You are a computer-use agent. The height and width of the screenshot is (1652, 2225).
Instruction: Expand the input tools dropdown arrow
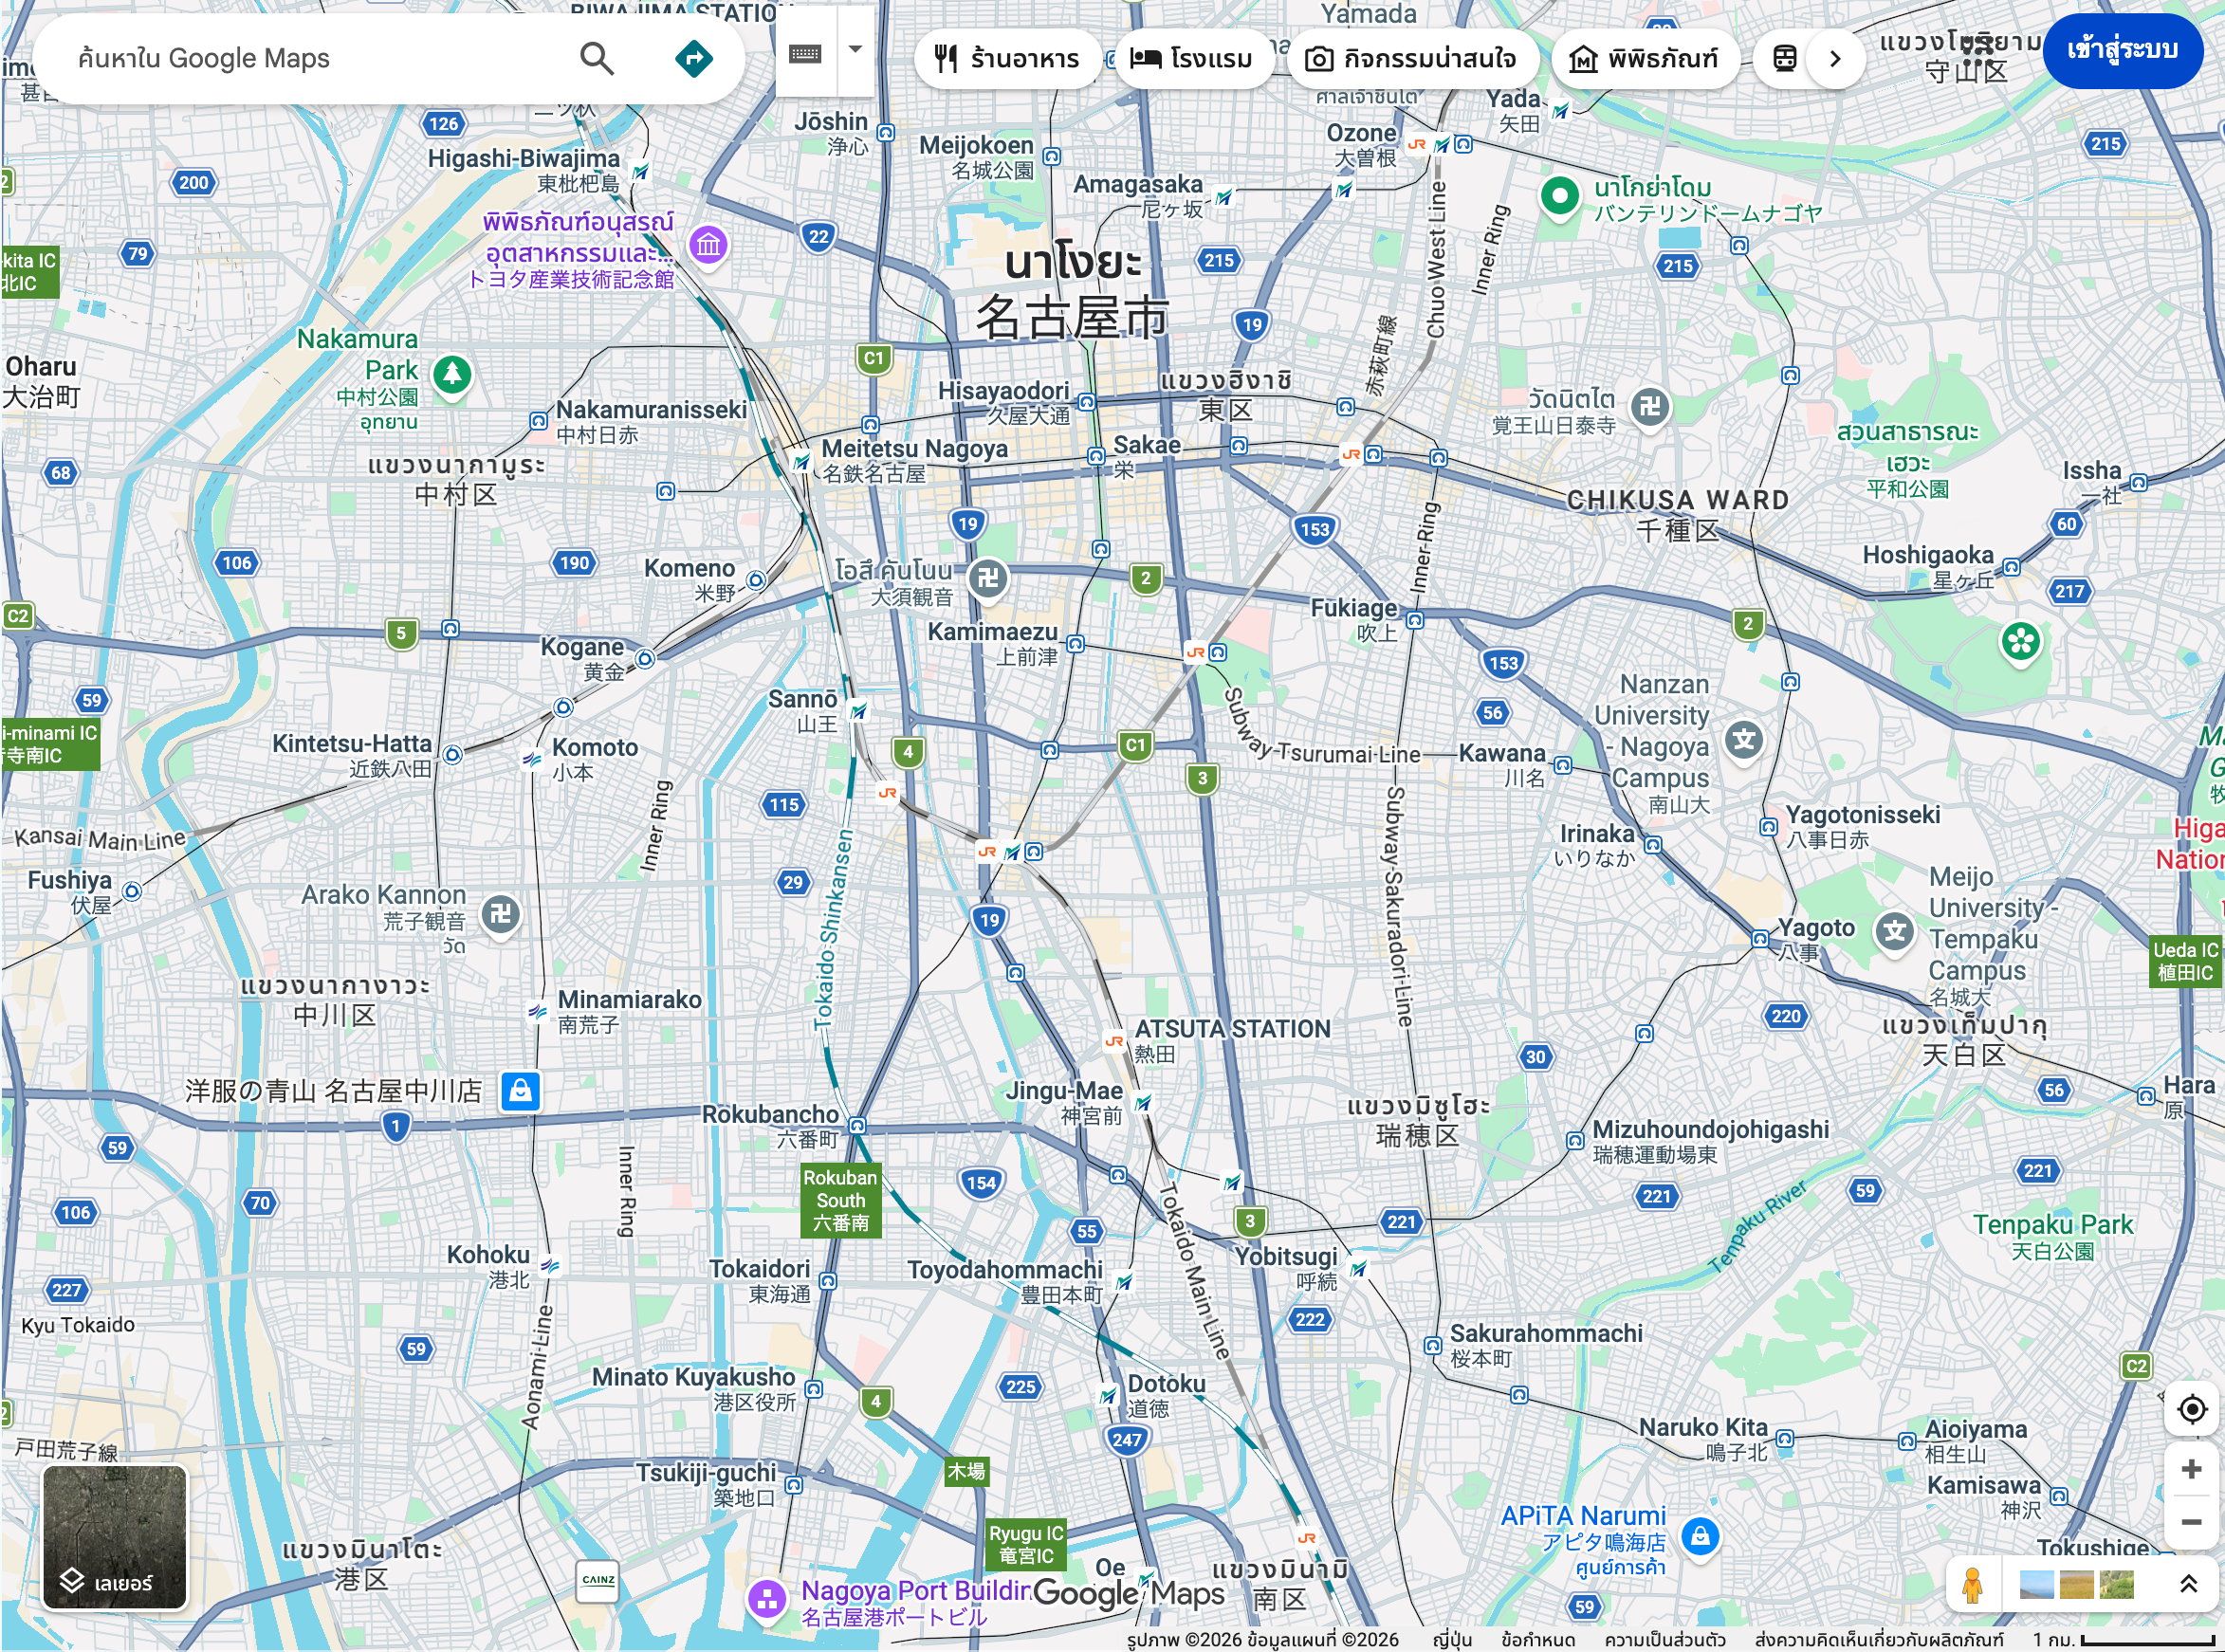(855, 48)
